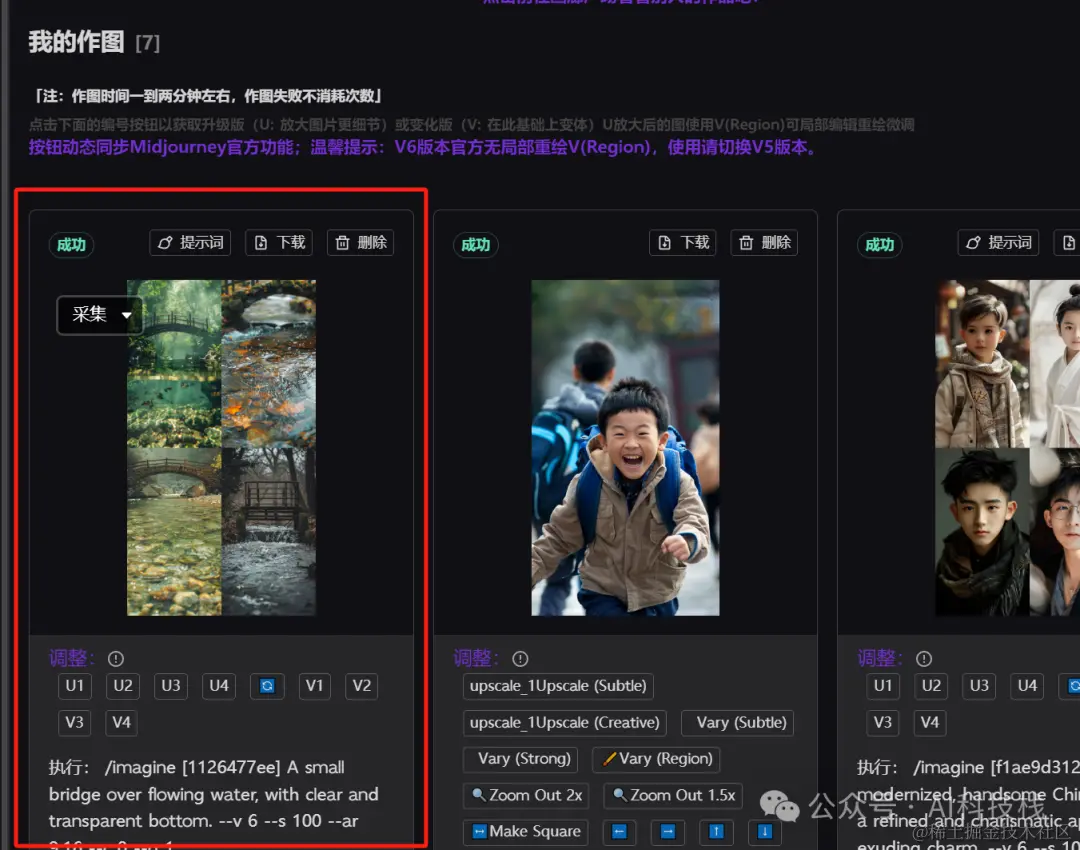Screen dimensions: 1080x850
Task: Click the 成功 status badge on portraits card
Action: [880, 245]
